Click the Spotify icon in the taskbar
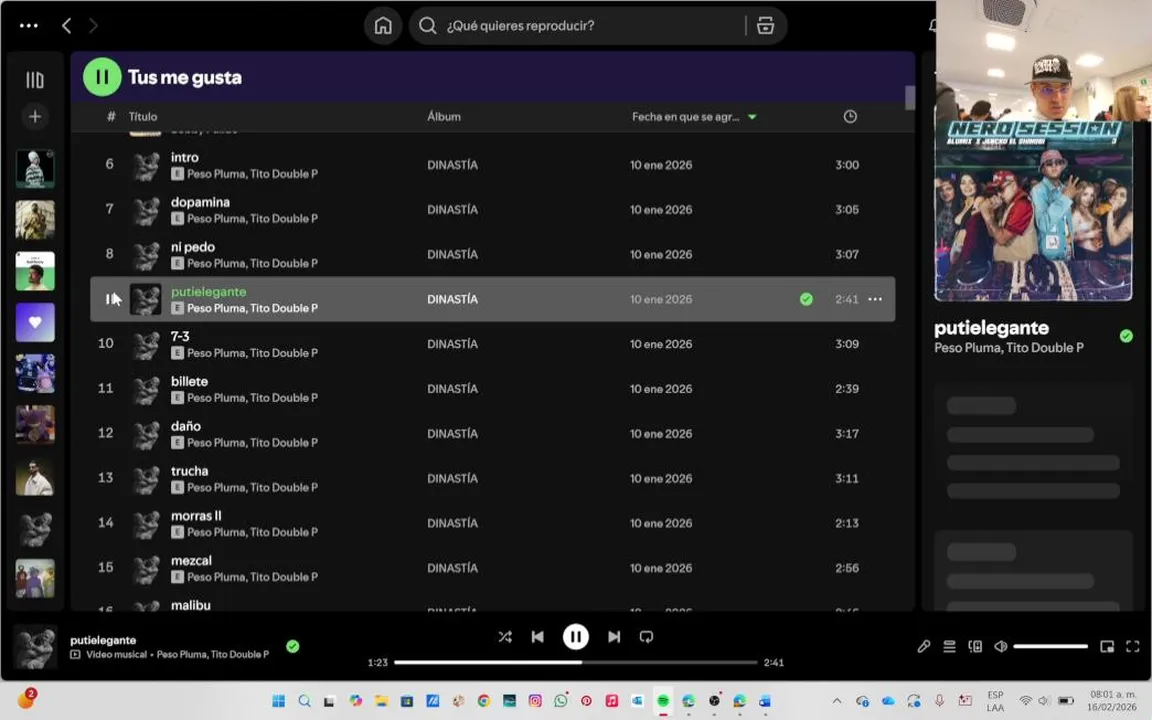This screenshot has height=720, width=1152. coord(663,701)
